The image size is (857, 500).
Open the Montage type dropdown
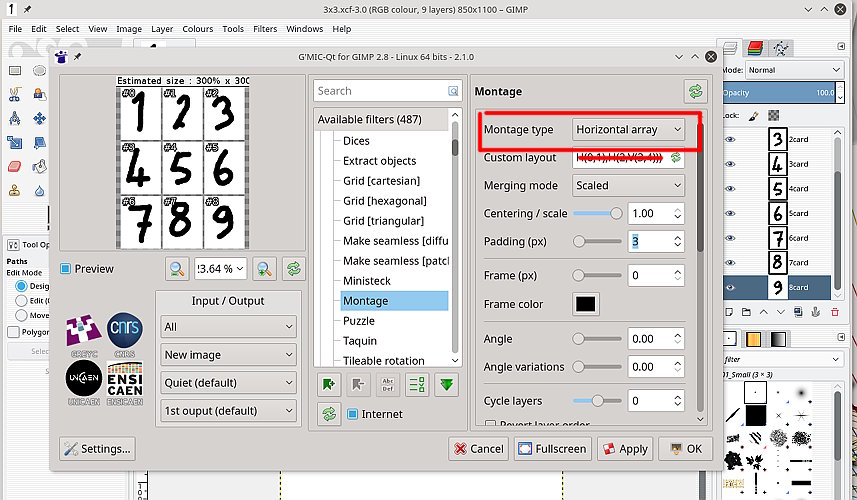click(629, 130)
